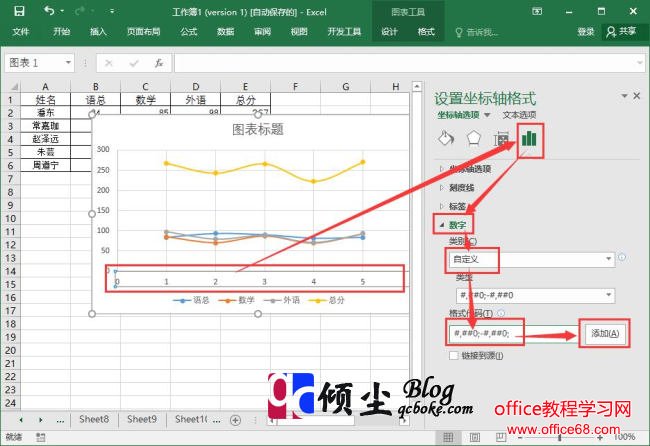Click the Tell me lightbulb search box
This screenshot has height=446, width=650.
point(477,32)
